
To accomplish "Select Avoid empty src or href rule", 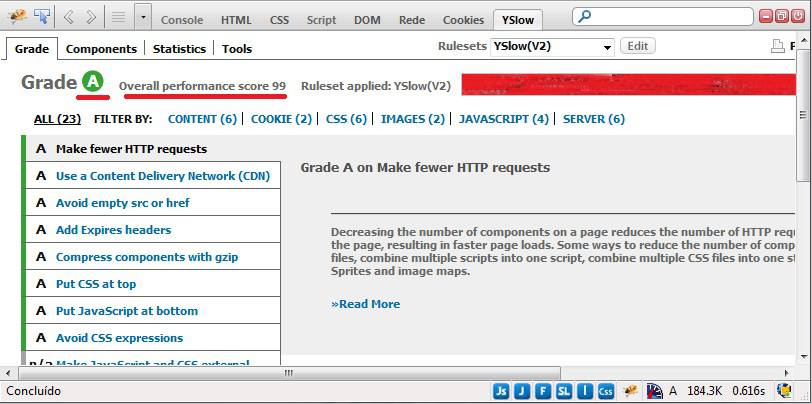I will (x=153, y=203).
